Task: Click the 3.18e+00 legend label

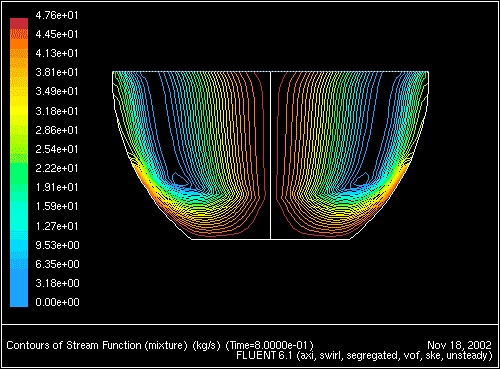Action: tap(57, 283)
